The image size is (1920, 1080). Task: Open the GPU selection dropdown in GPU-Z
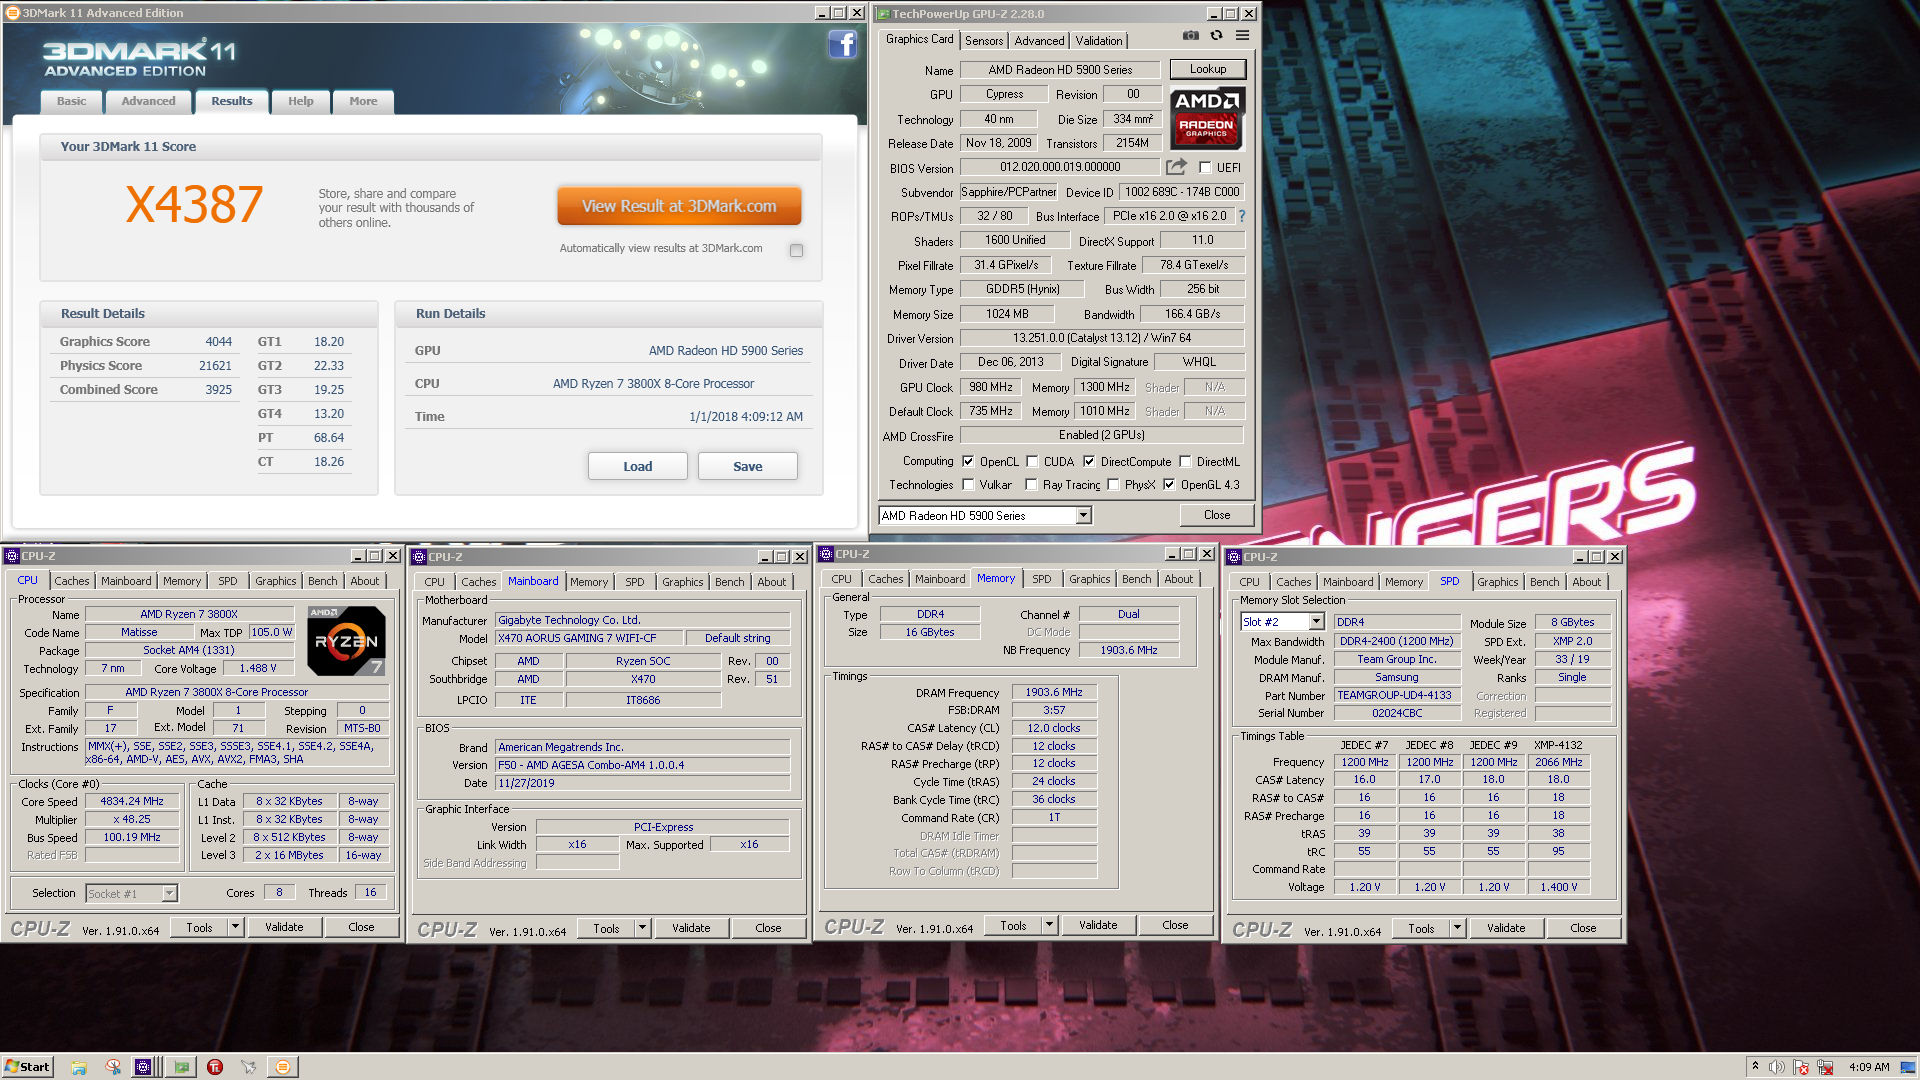[1083, 516]
